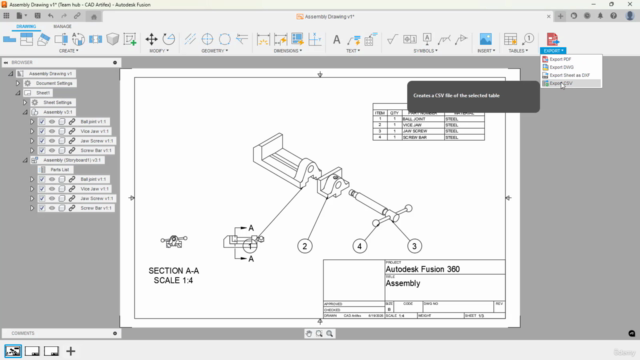The image size is (640, 360).
Task: Open the Geometry dropdown
Action: 214,51
